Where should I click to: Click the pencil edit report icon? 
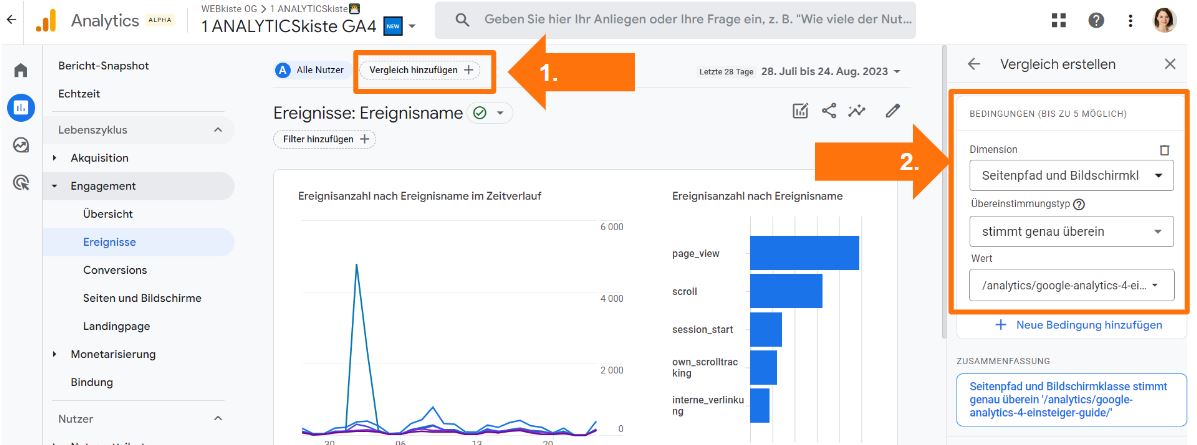coord(893,111)
